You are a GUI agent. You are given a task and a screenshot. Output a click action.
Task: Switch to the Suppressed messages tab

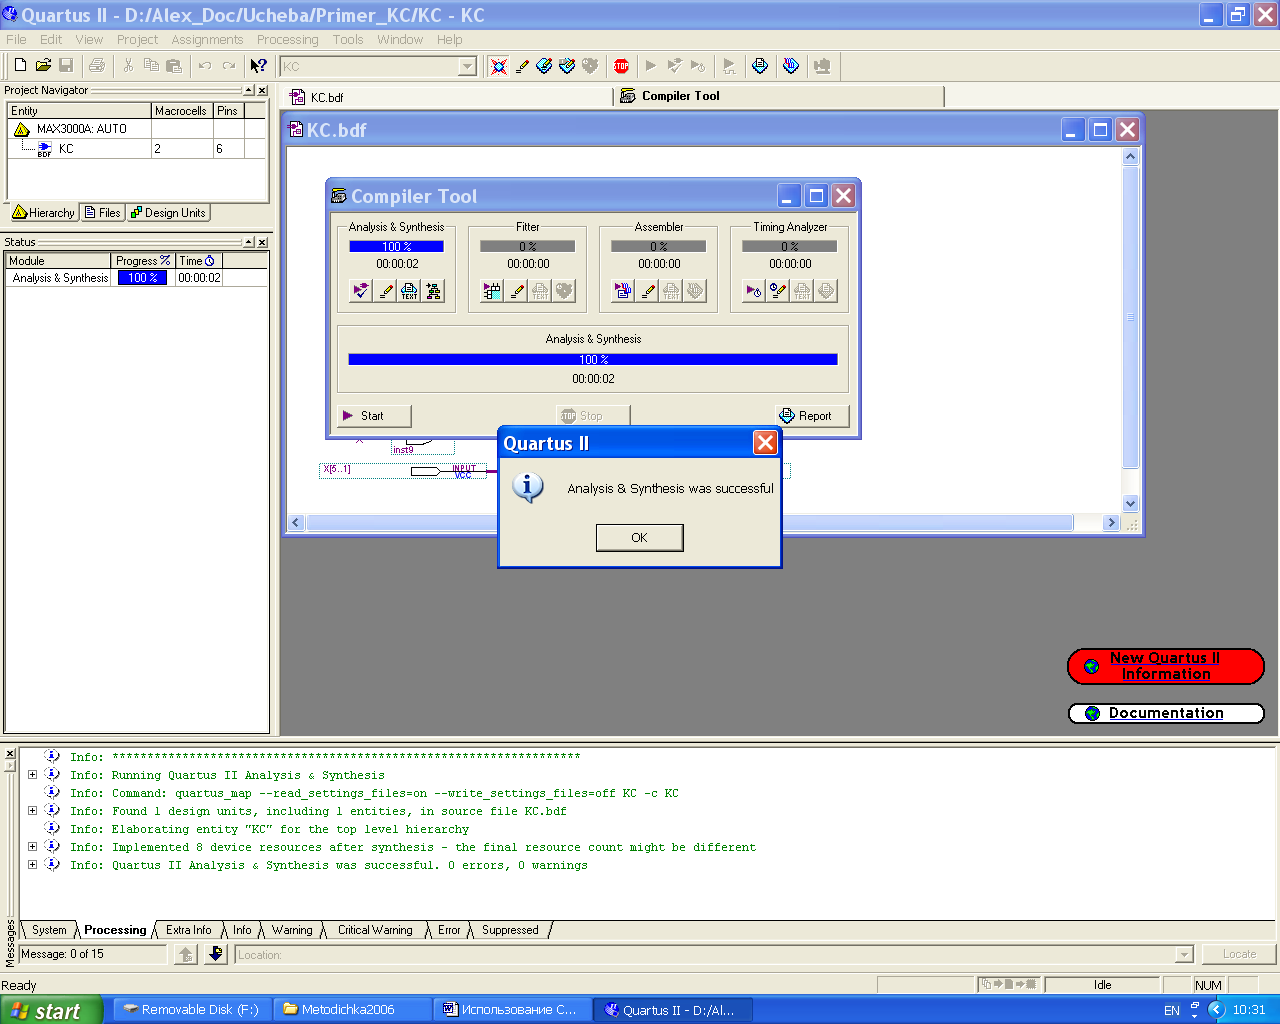(x=510, y=930)
